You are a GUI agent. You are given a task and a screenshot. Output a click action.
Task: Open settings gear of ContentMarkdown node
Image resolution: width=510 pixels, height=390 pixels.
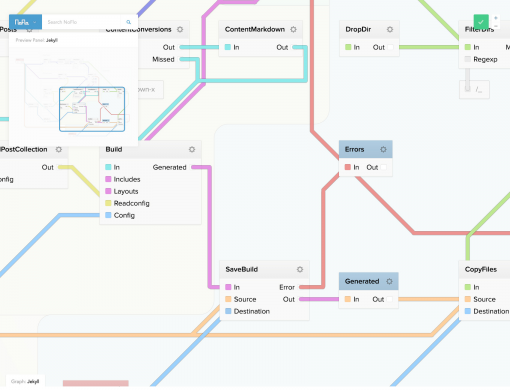point(293,29)
